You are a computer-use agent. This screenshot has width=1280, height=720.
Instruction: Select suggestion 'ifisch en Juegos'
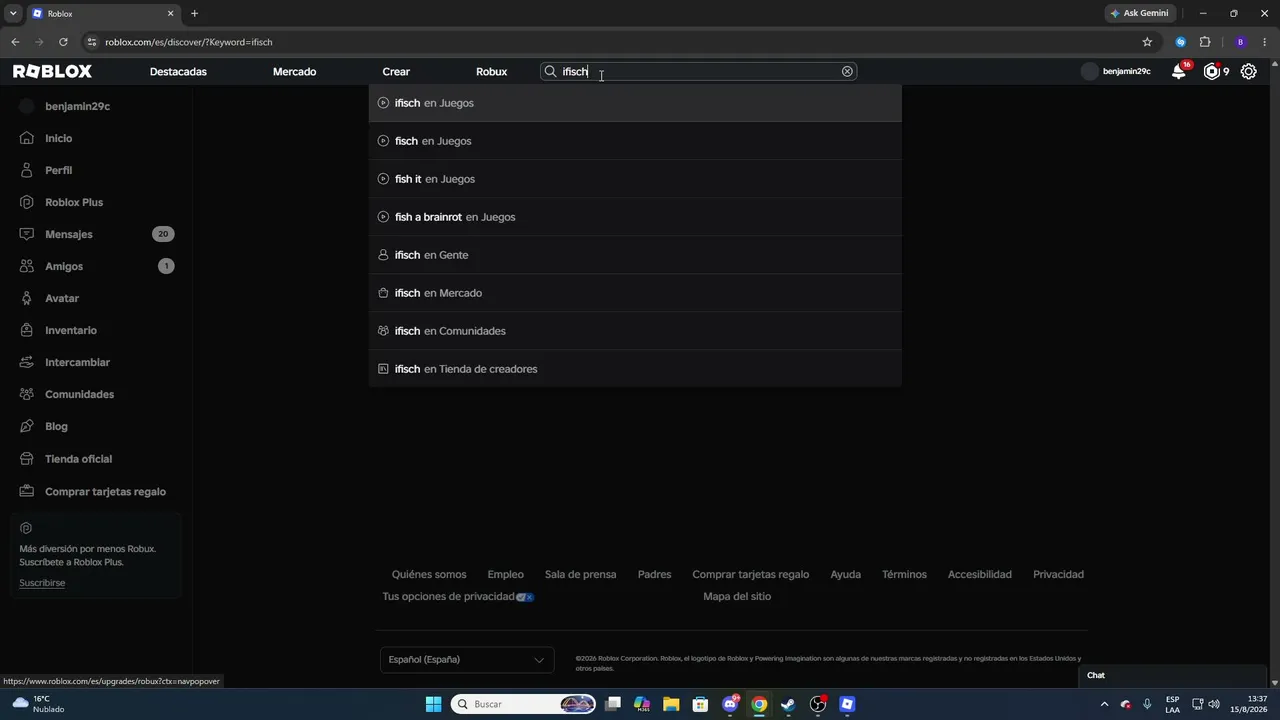coord(635,103)
